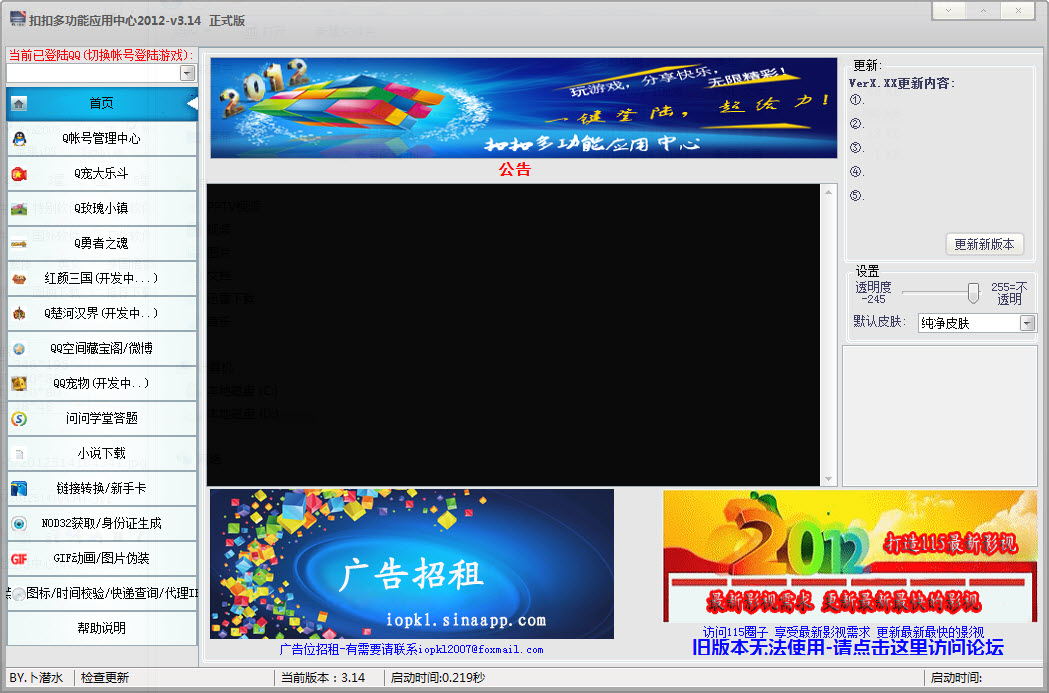Open 链接转换/新手卡 section

tap(102, 488)
